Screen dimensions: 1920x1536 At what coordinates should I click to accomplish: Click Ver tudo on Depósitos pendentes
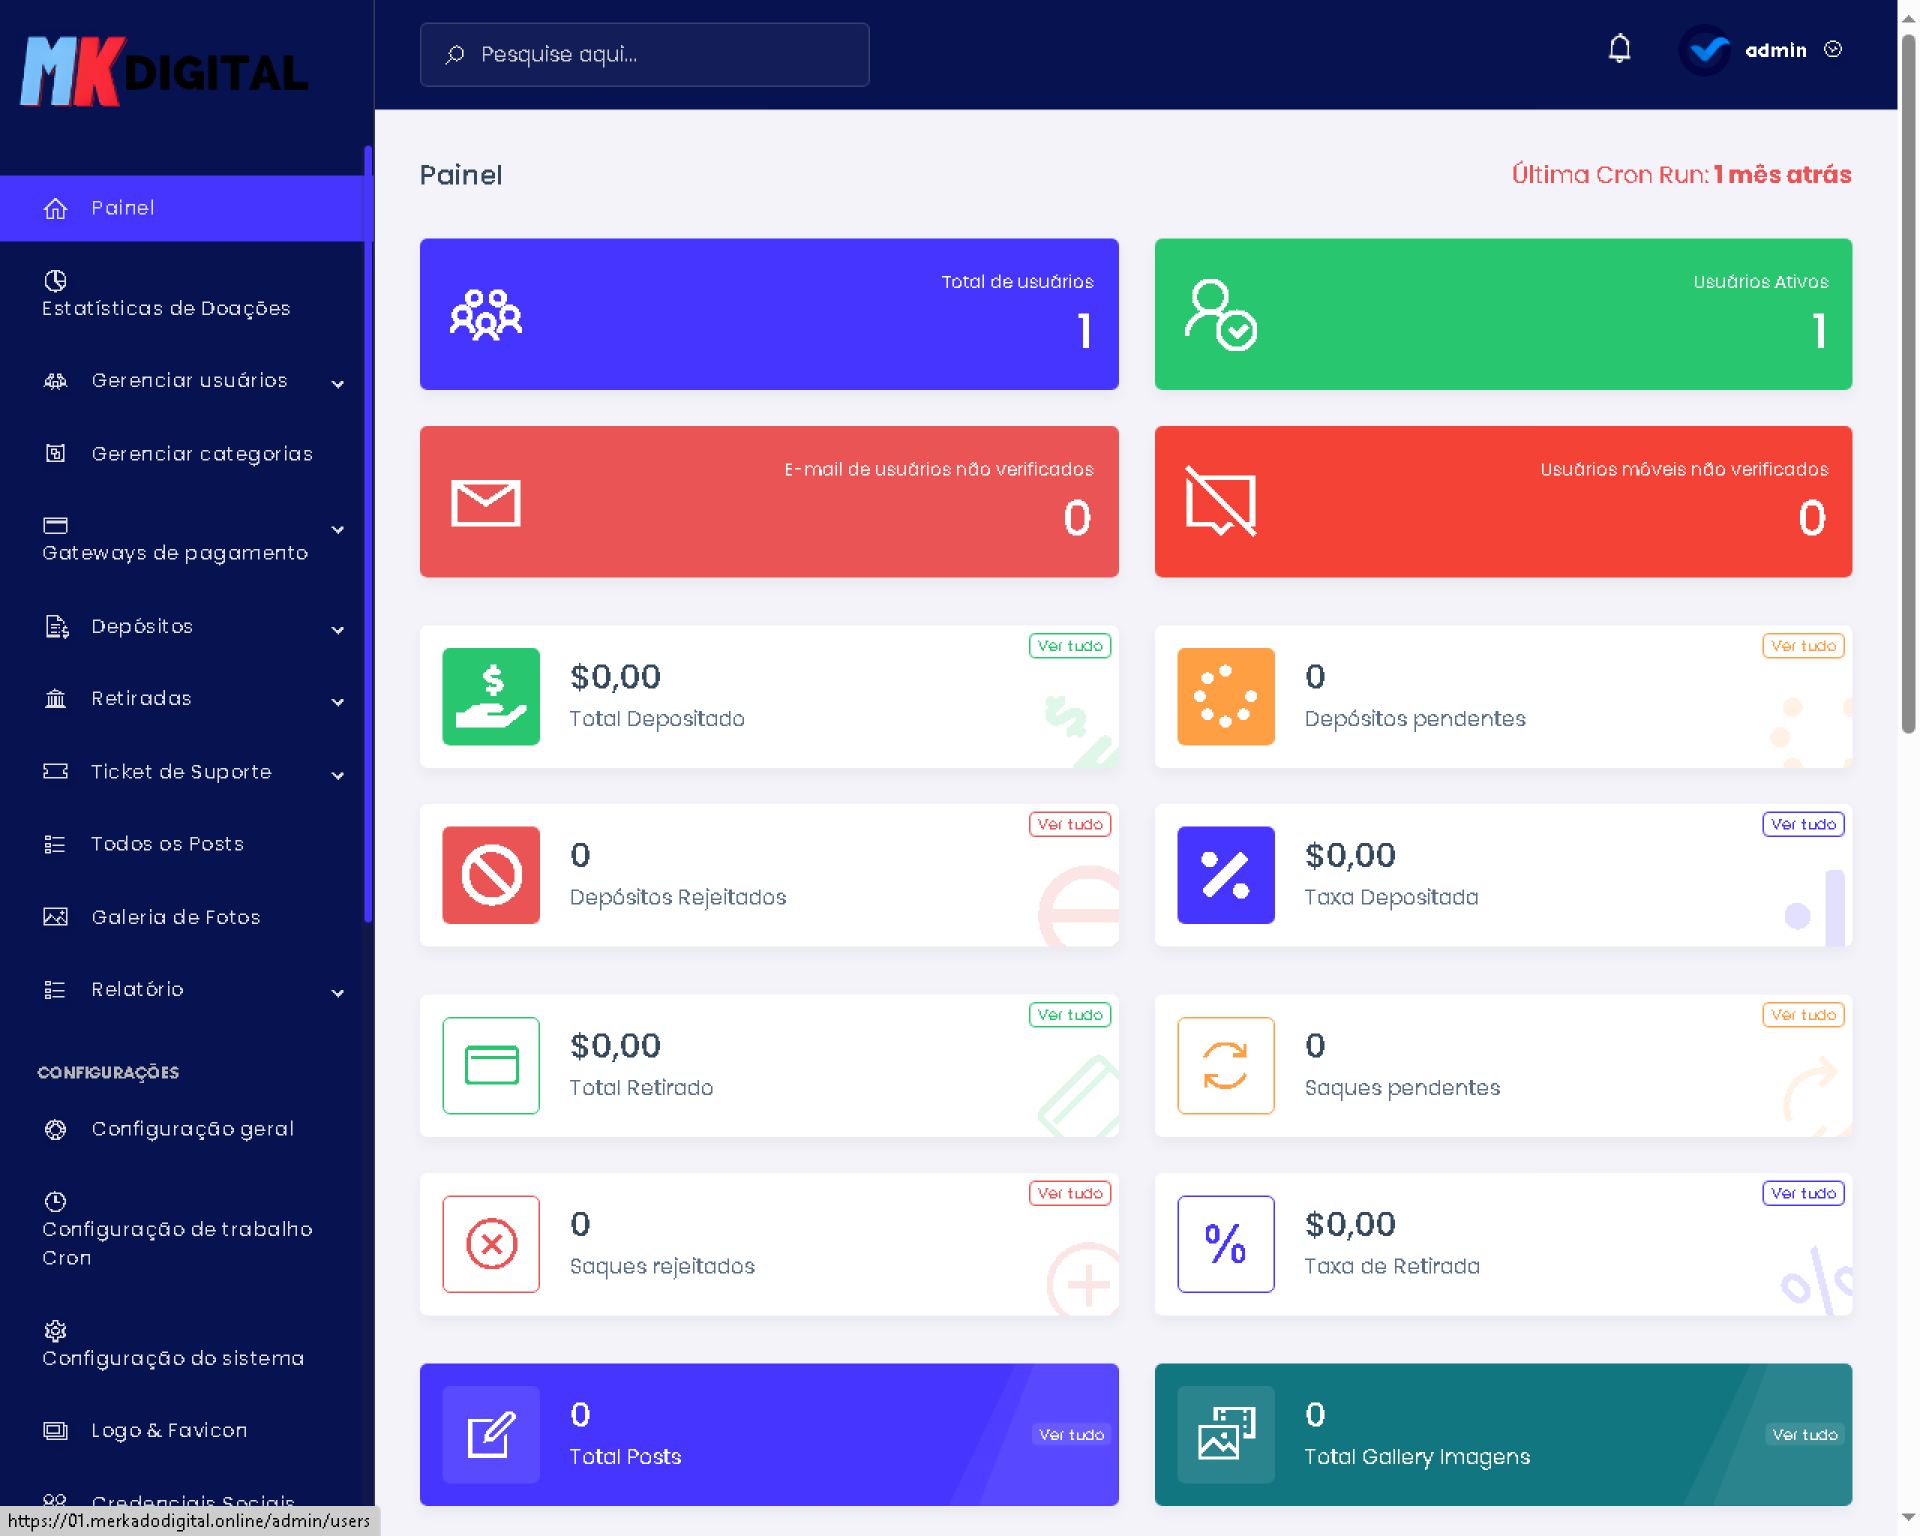(1802, 646)
